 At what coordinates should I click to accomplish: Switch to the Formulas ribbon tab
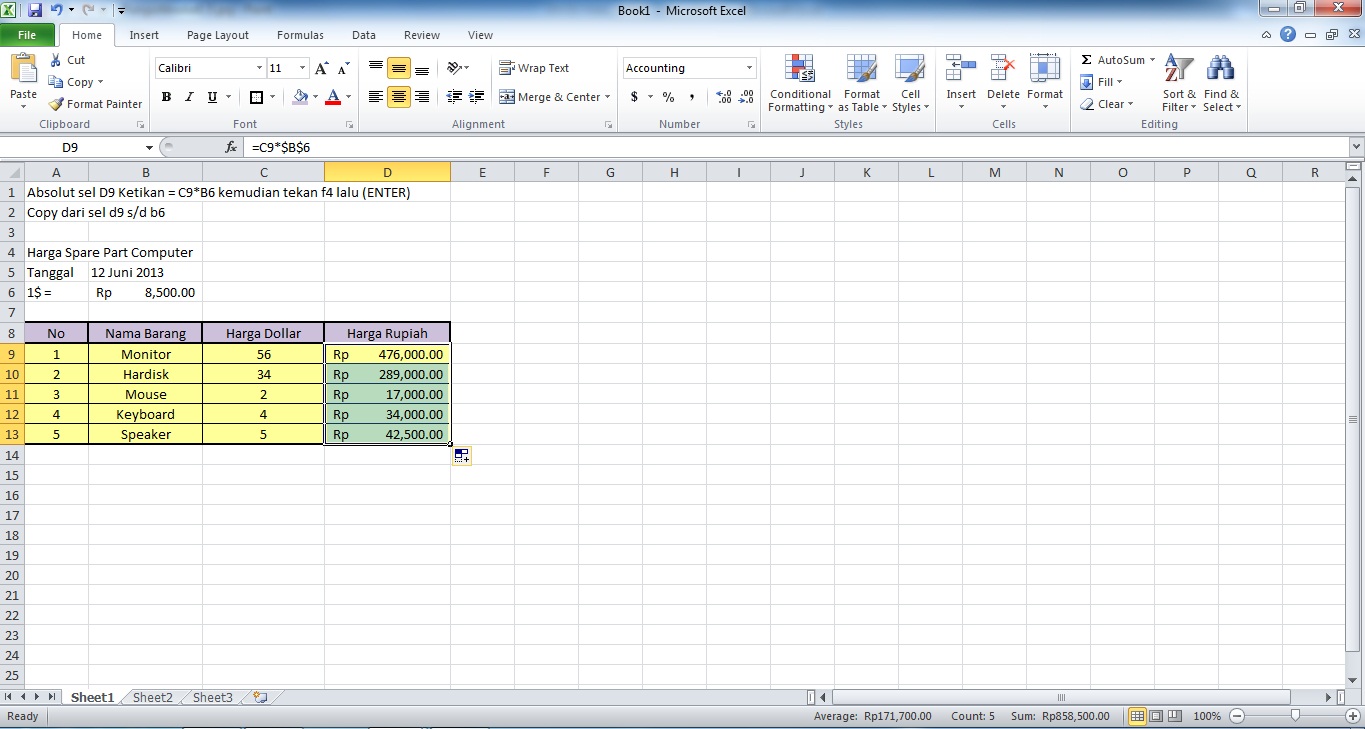coord(300,34)
